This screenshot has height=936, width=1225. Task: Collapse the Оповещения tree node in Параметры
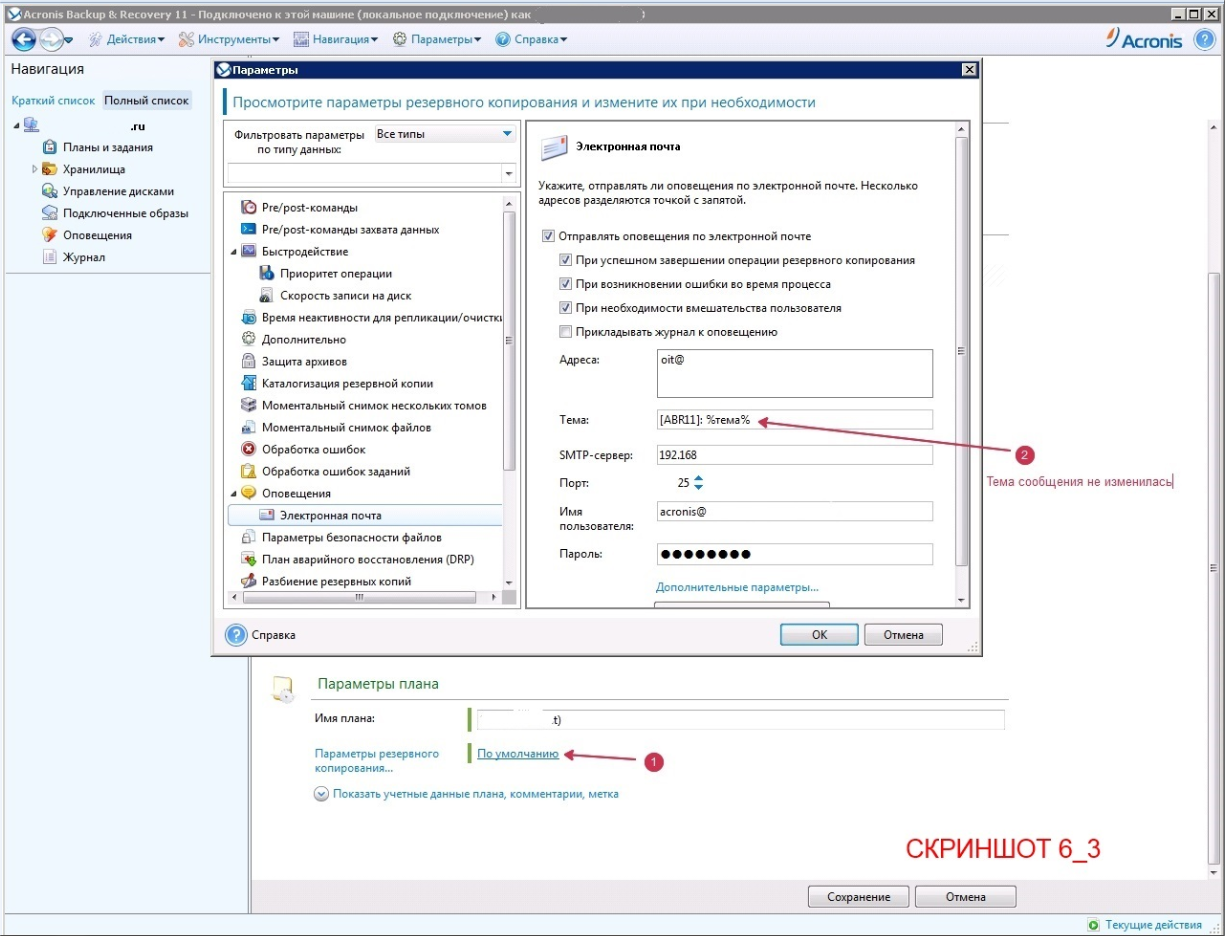point(233,494)
